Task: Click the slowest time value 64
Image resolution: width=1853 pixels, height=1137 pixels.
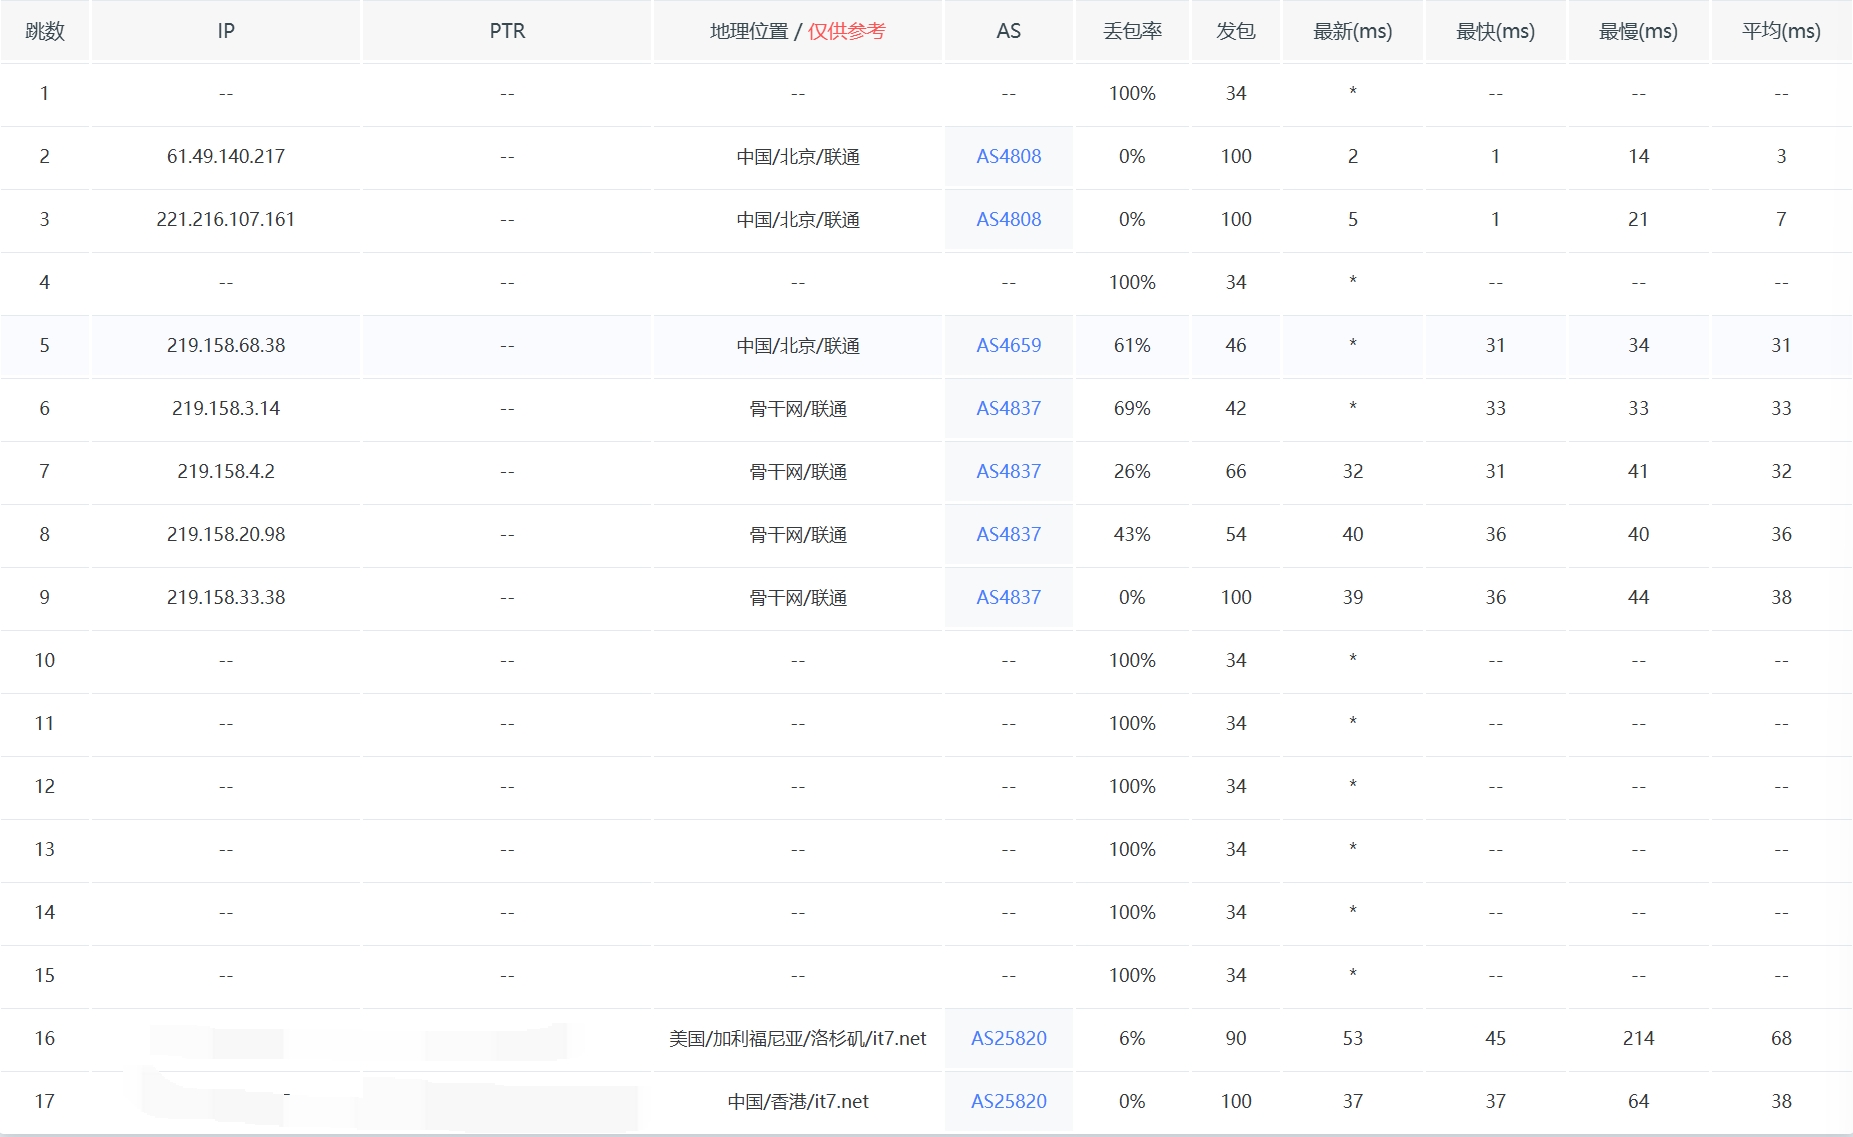Action: pyautogui.click(x=1638, y=1101)
